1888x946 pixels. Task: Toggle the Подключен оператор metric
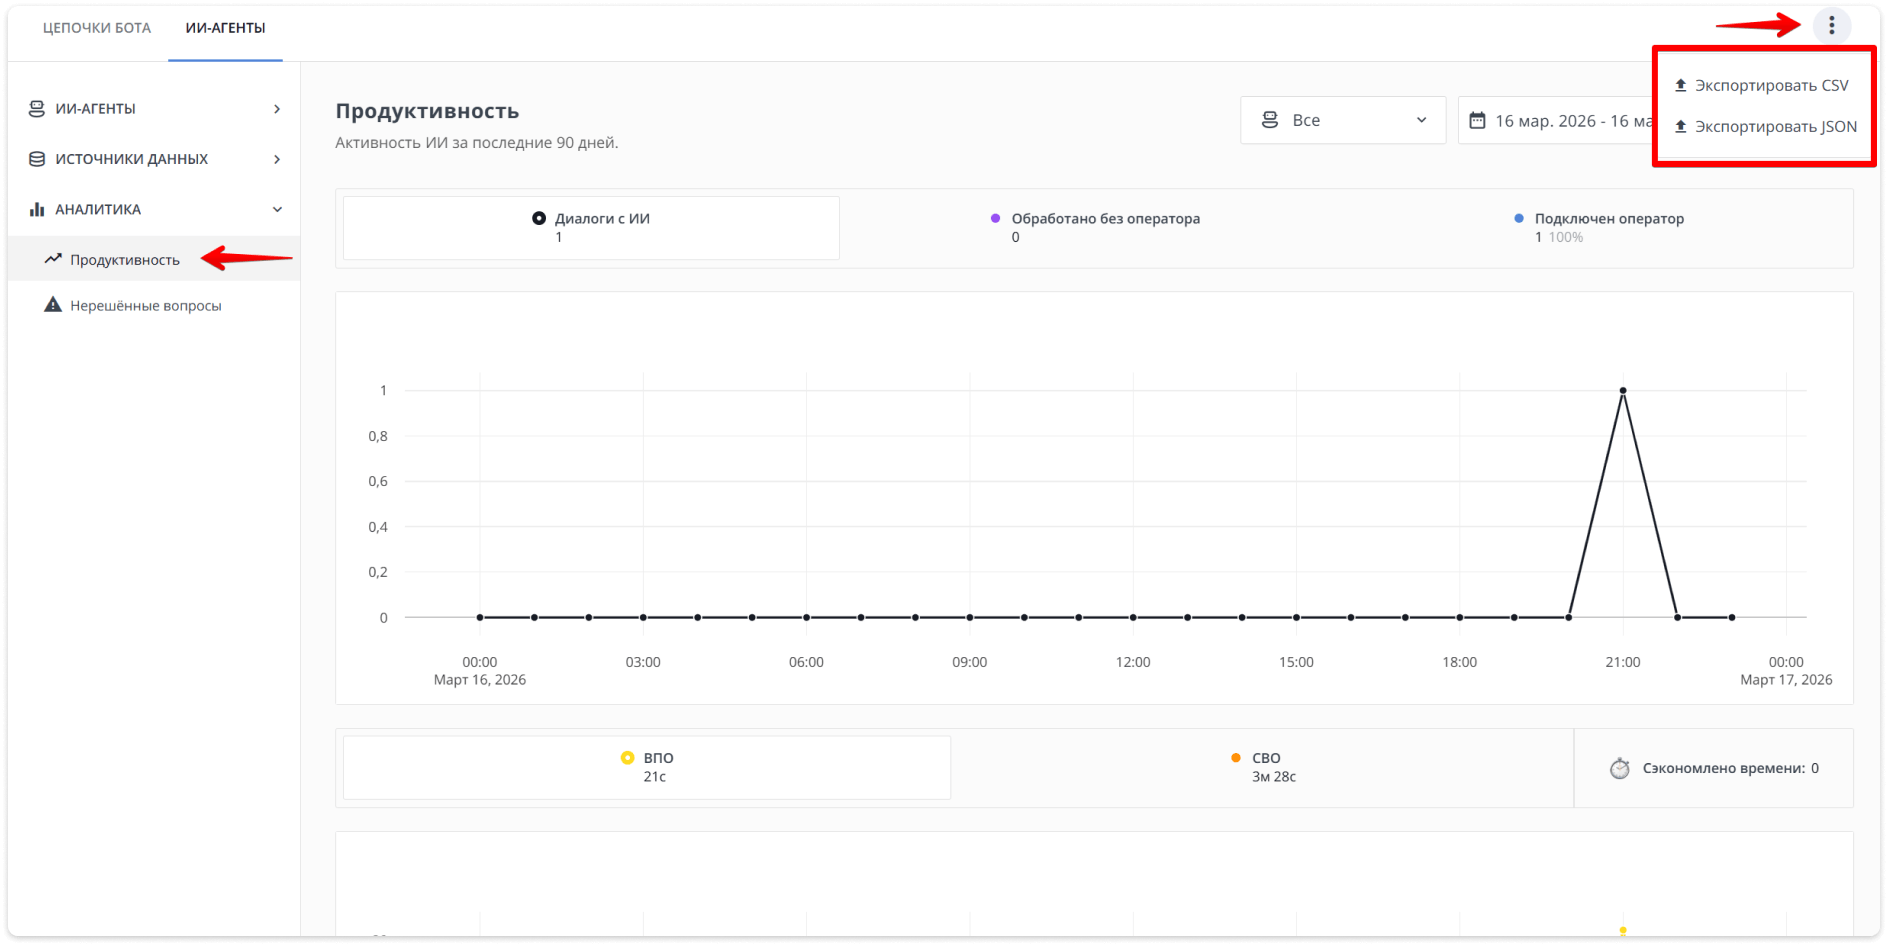point(1518,218)
